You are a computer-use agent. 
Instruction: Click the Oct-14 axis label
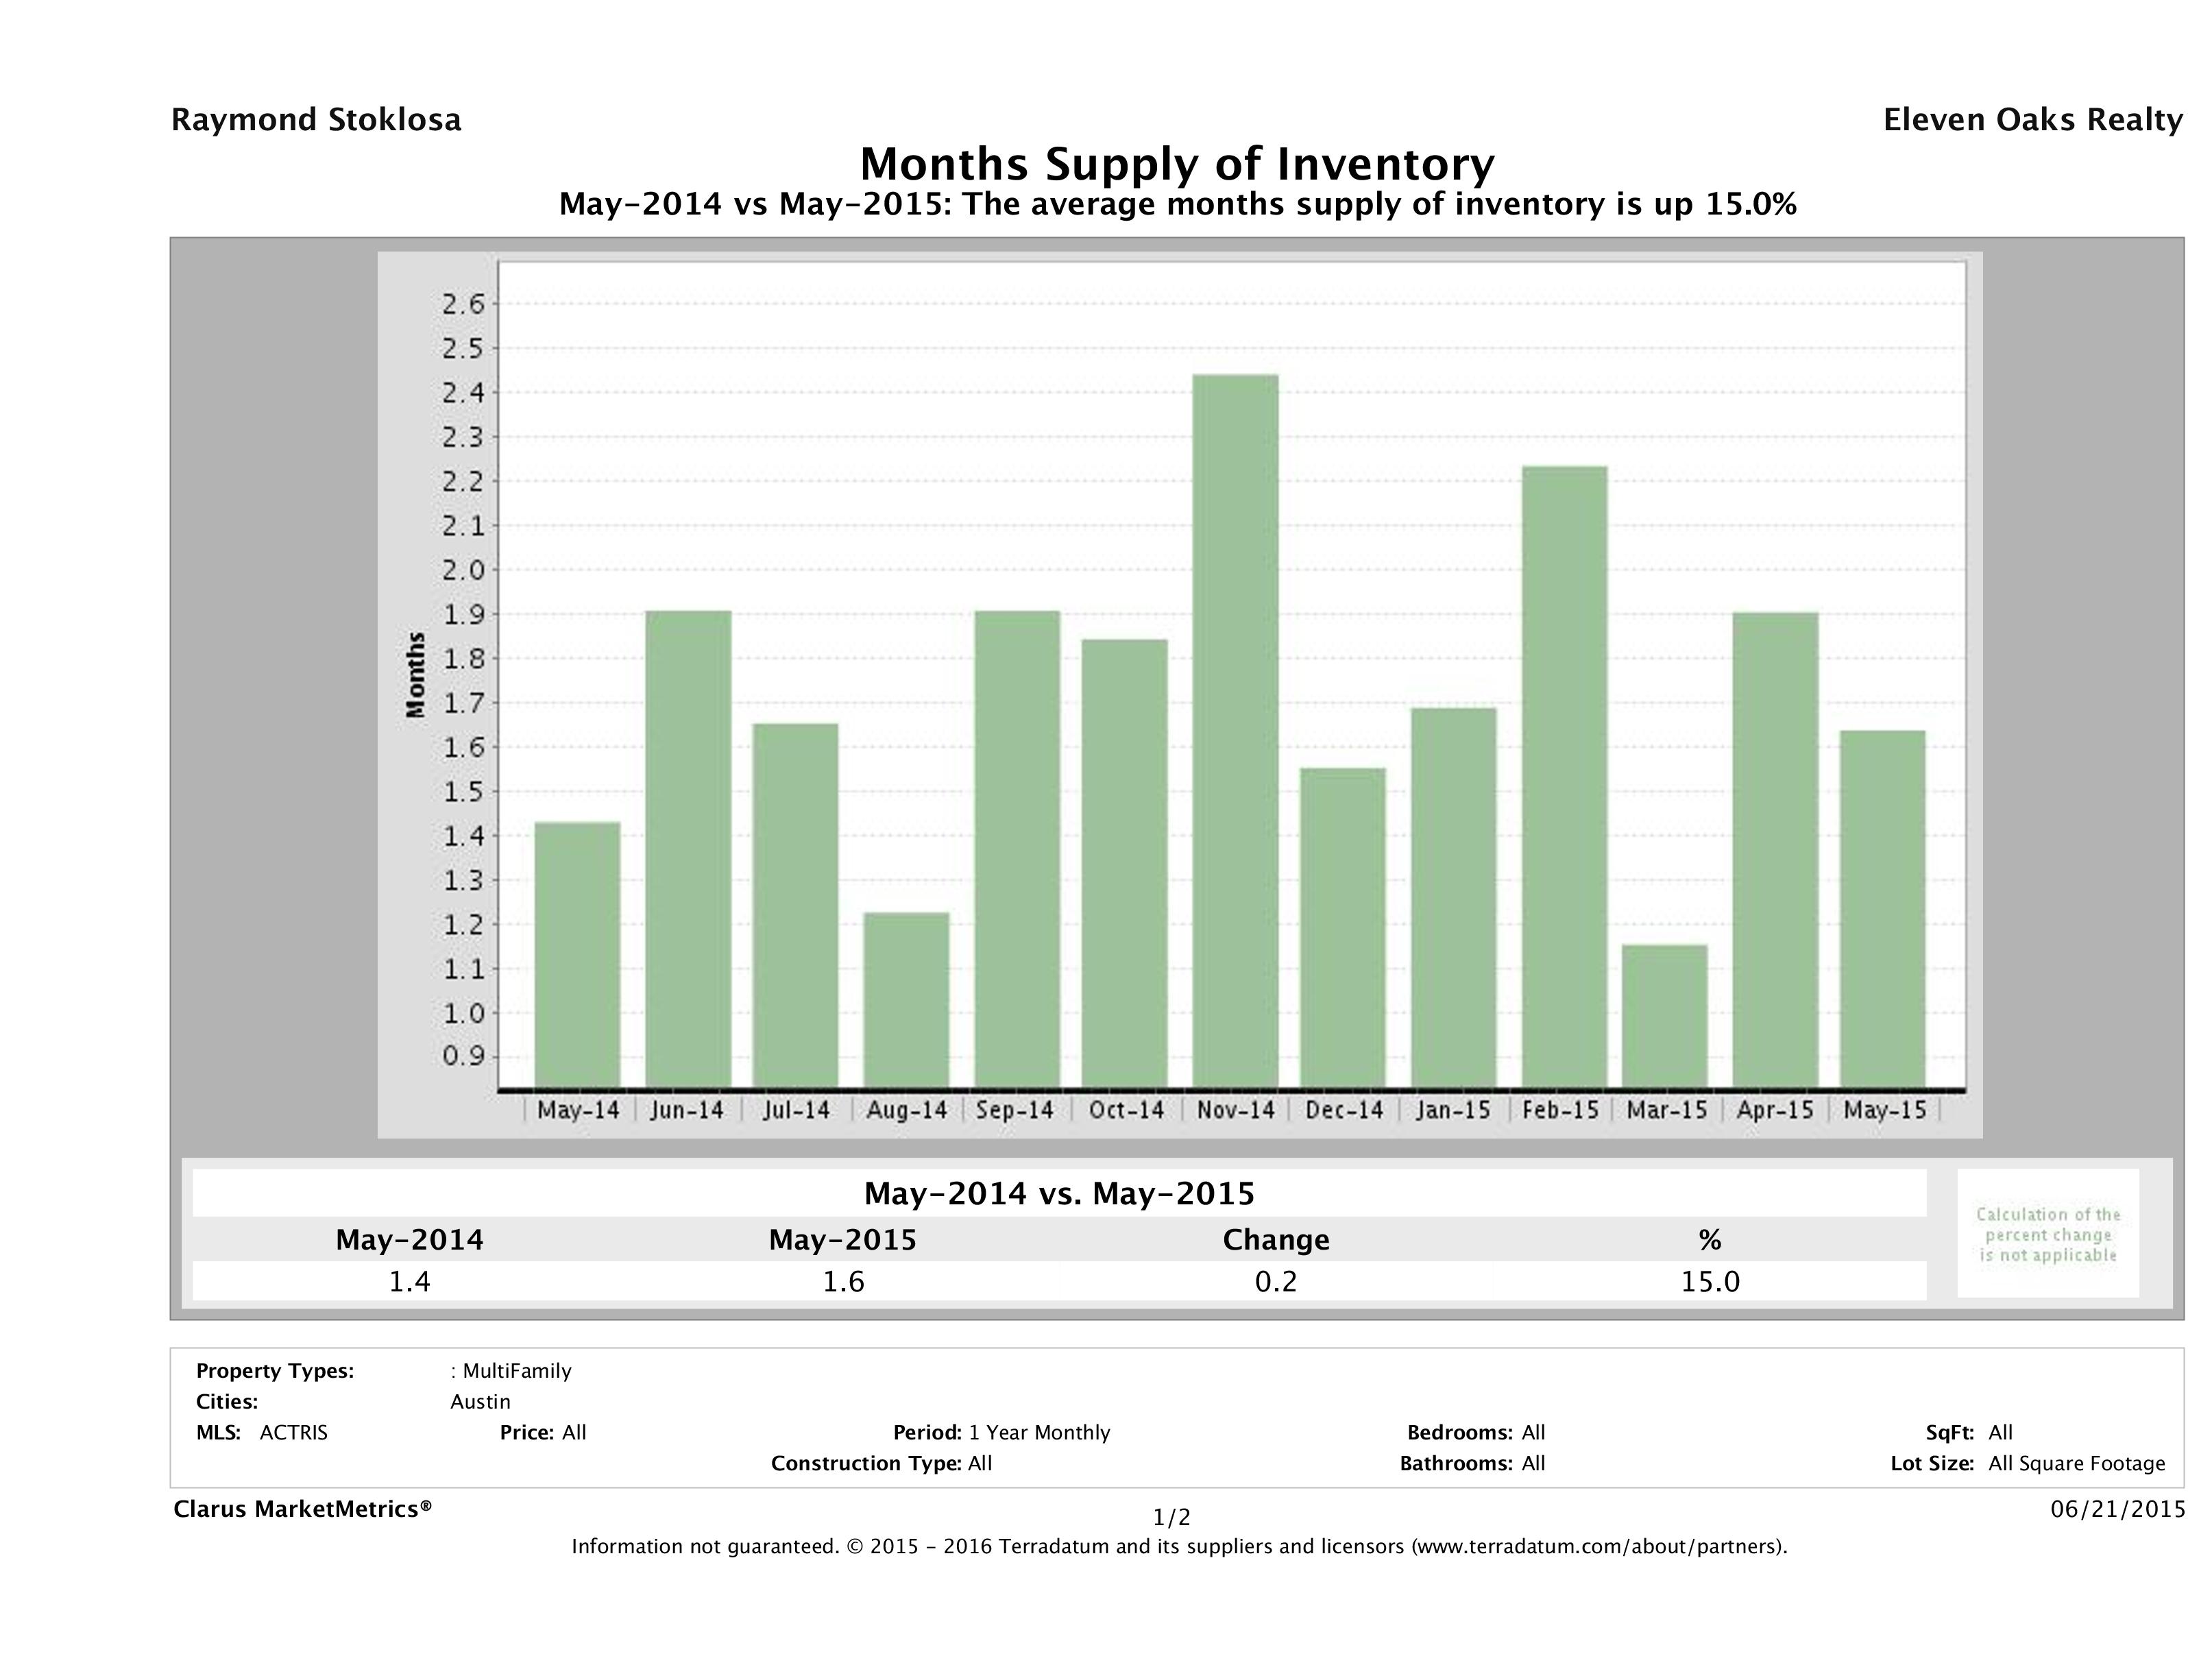1128,1110
